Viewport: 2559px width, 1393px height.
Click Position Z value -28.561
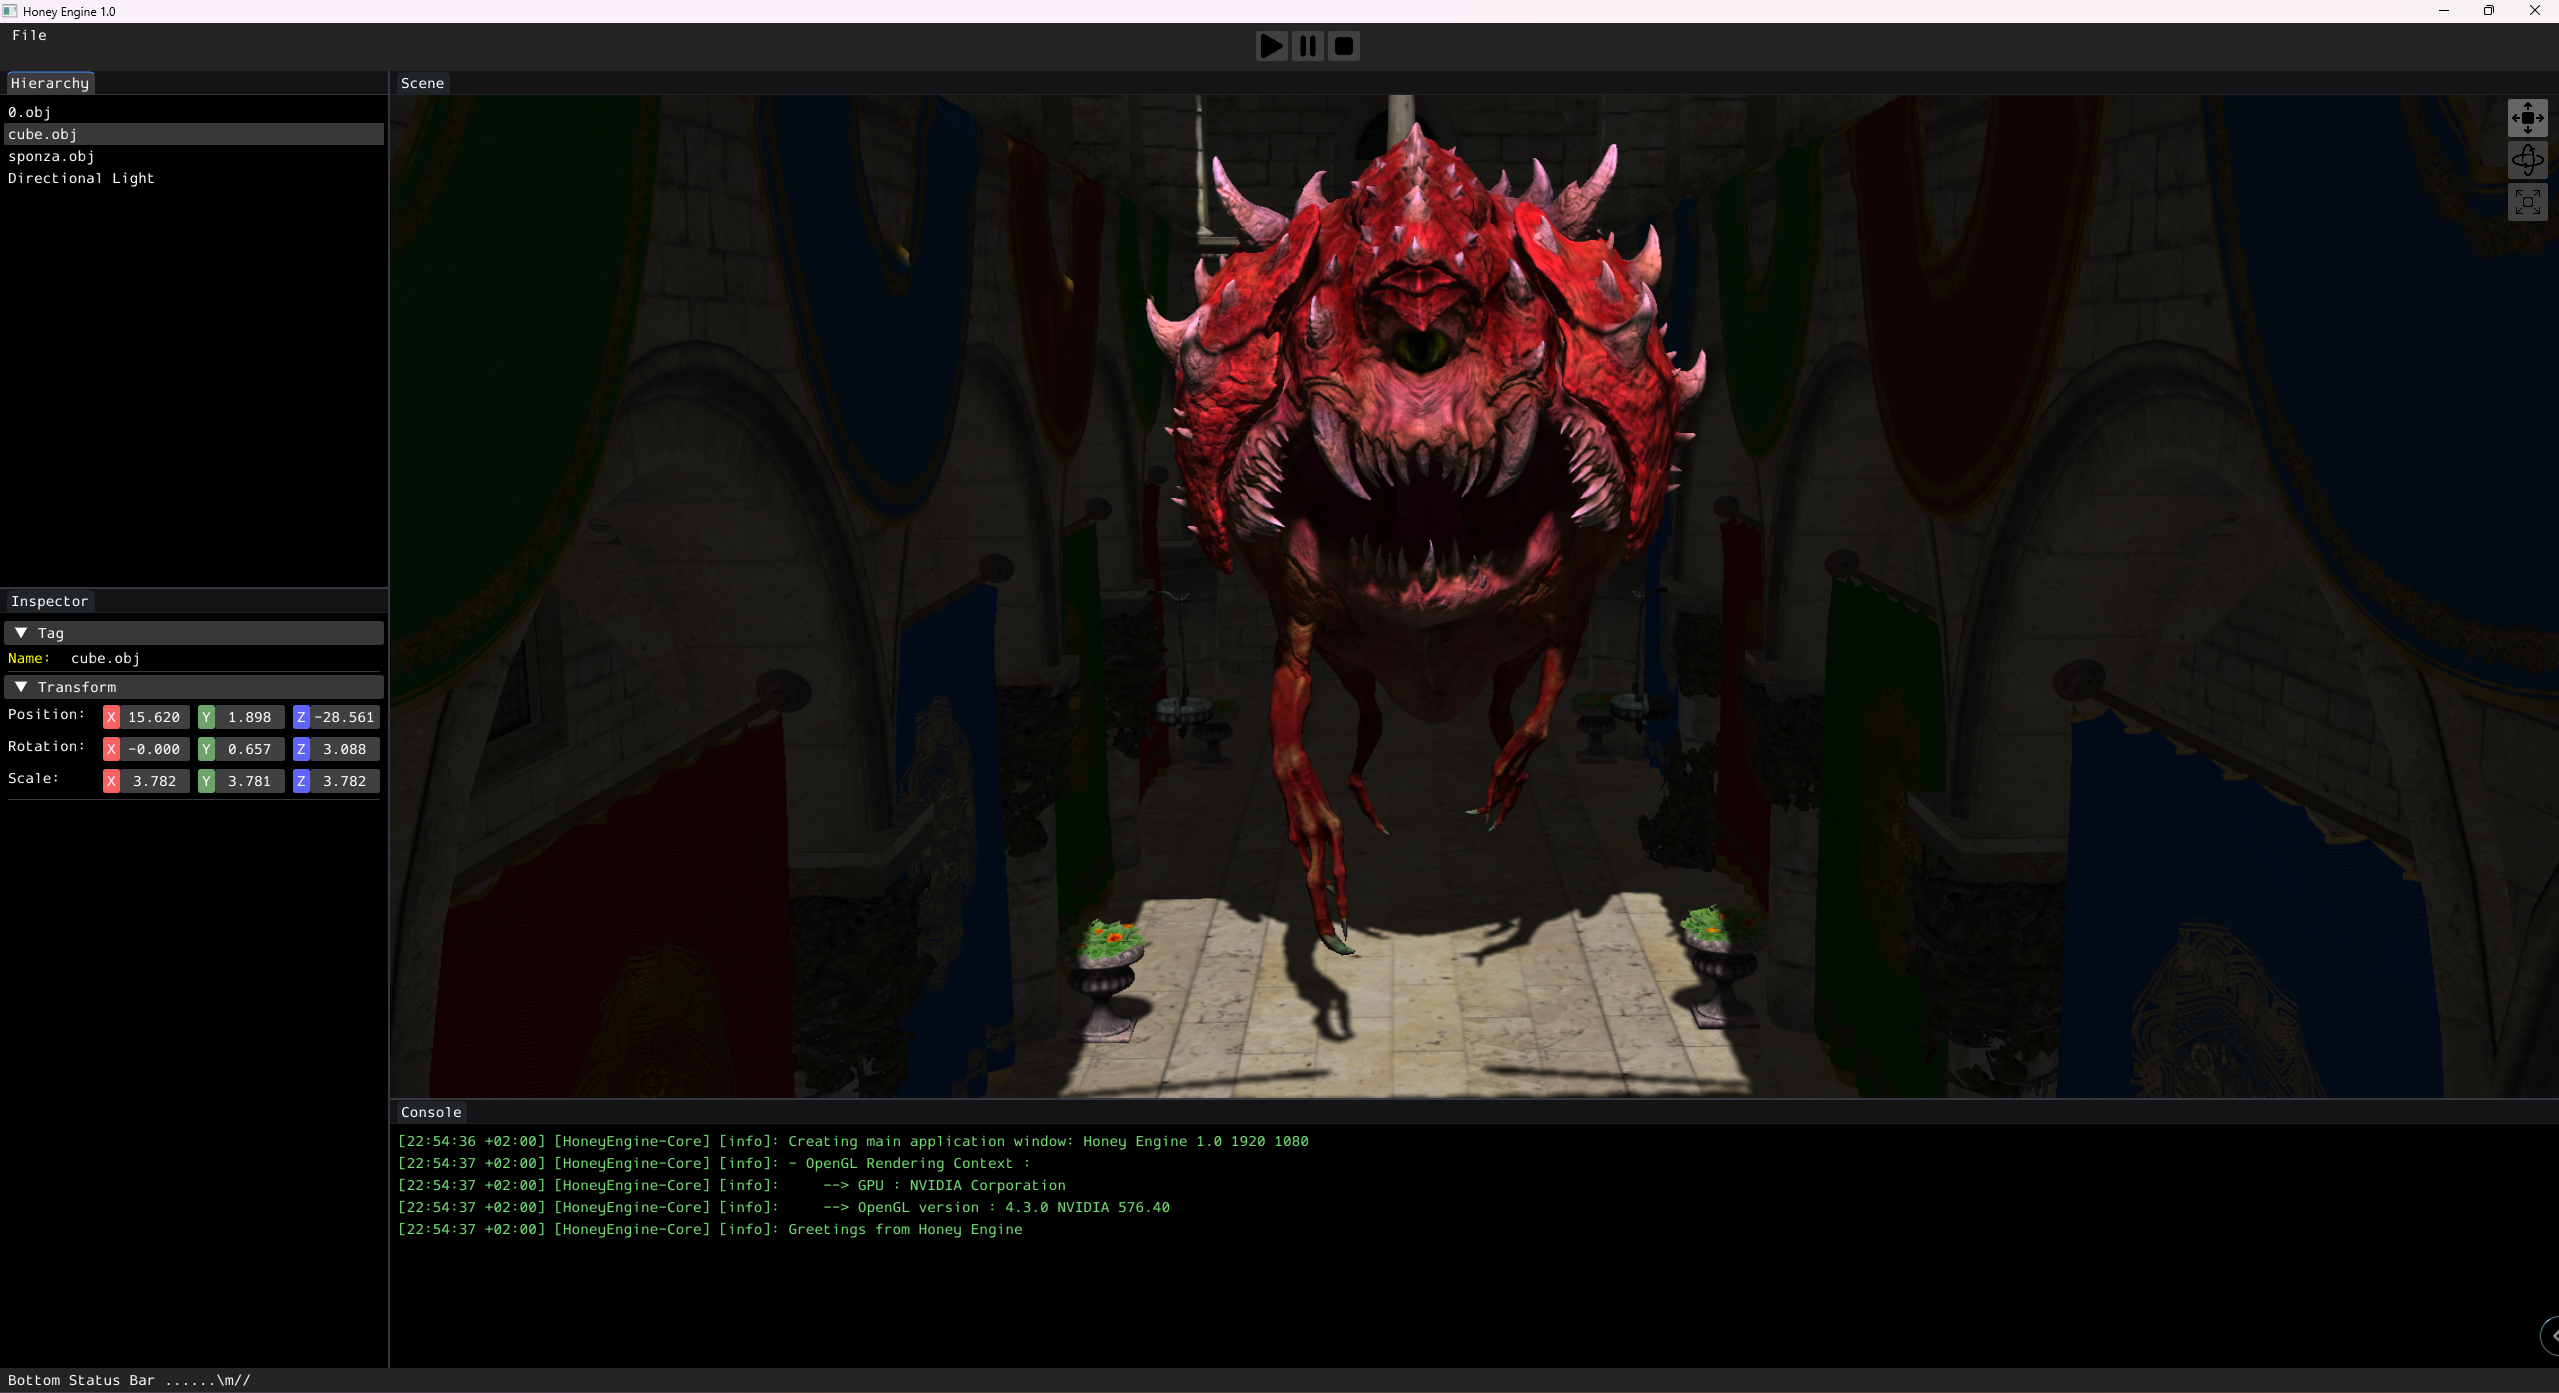344,717
